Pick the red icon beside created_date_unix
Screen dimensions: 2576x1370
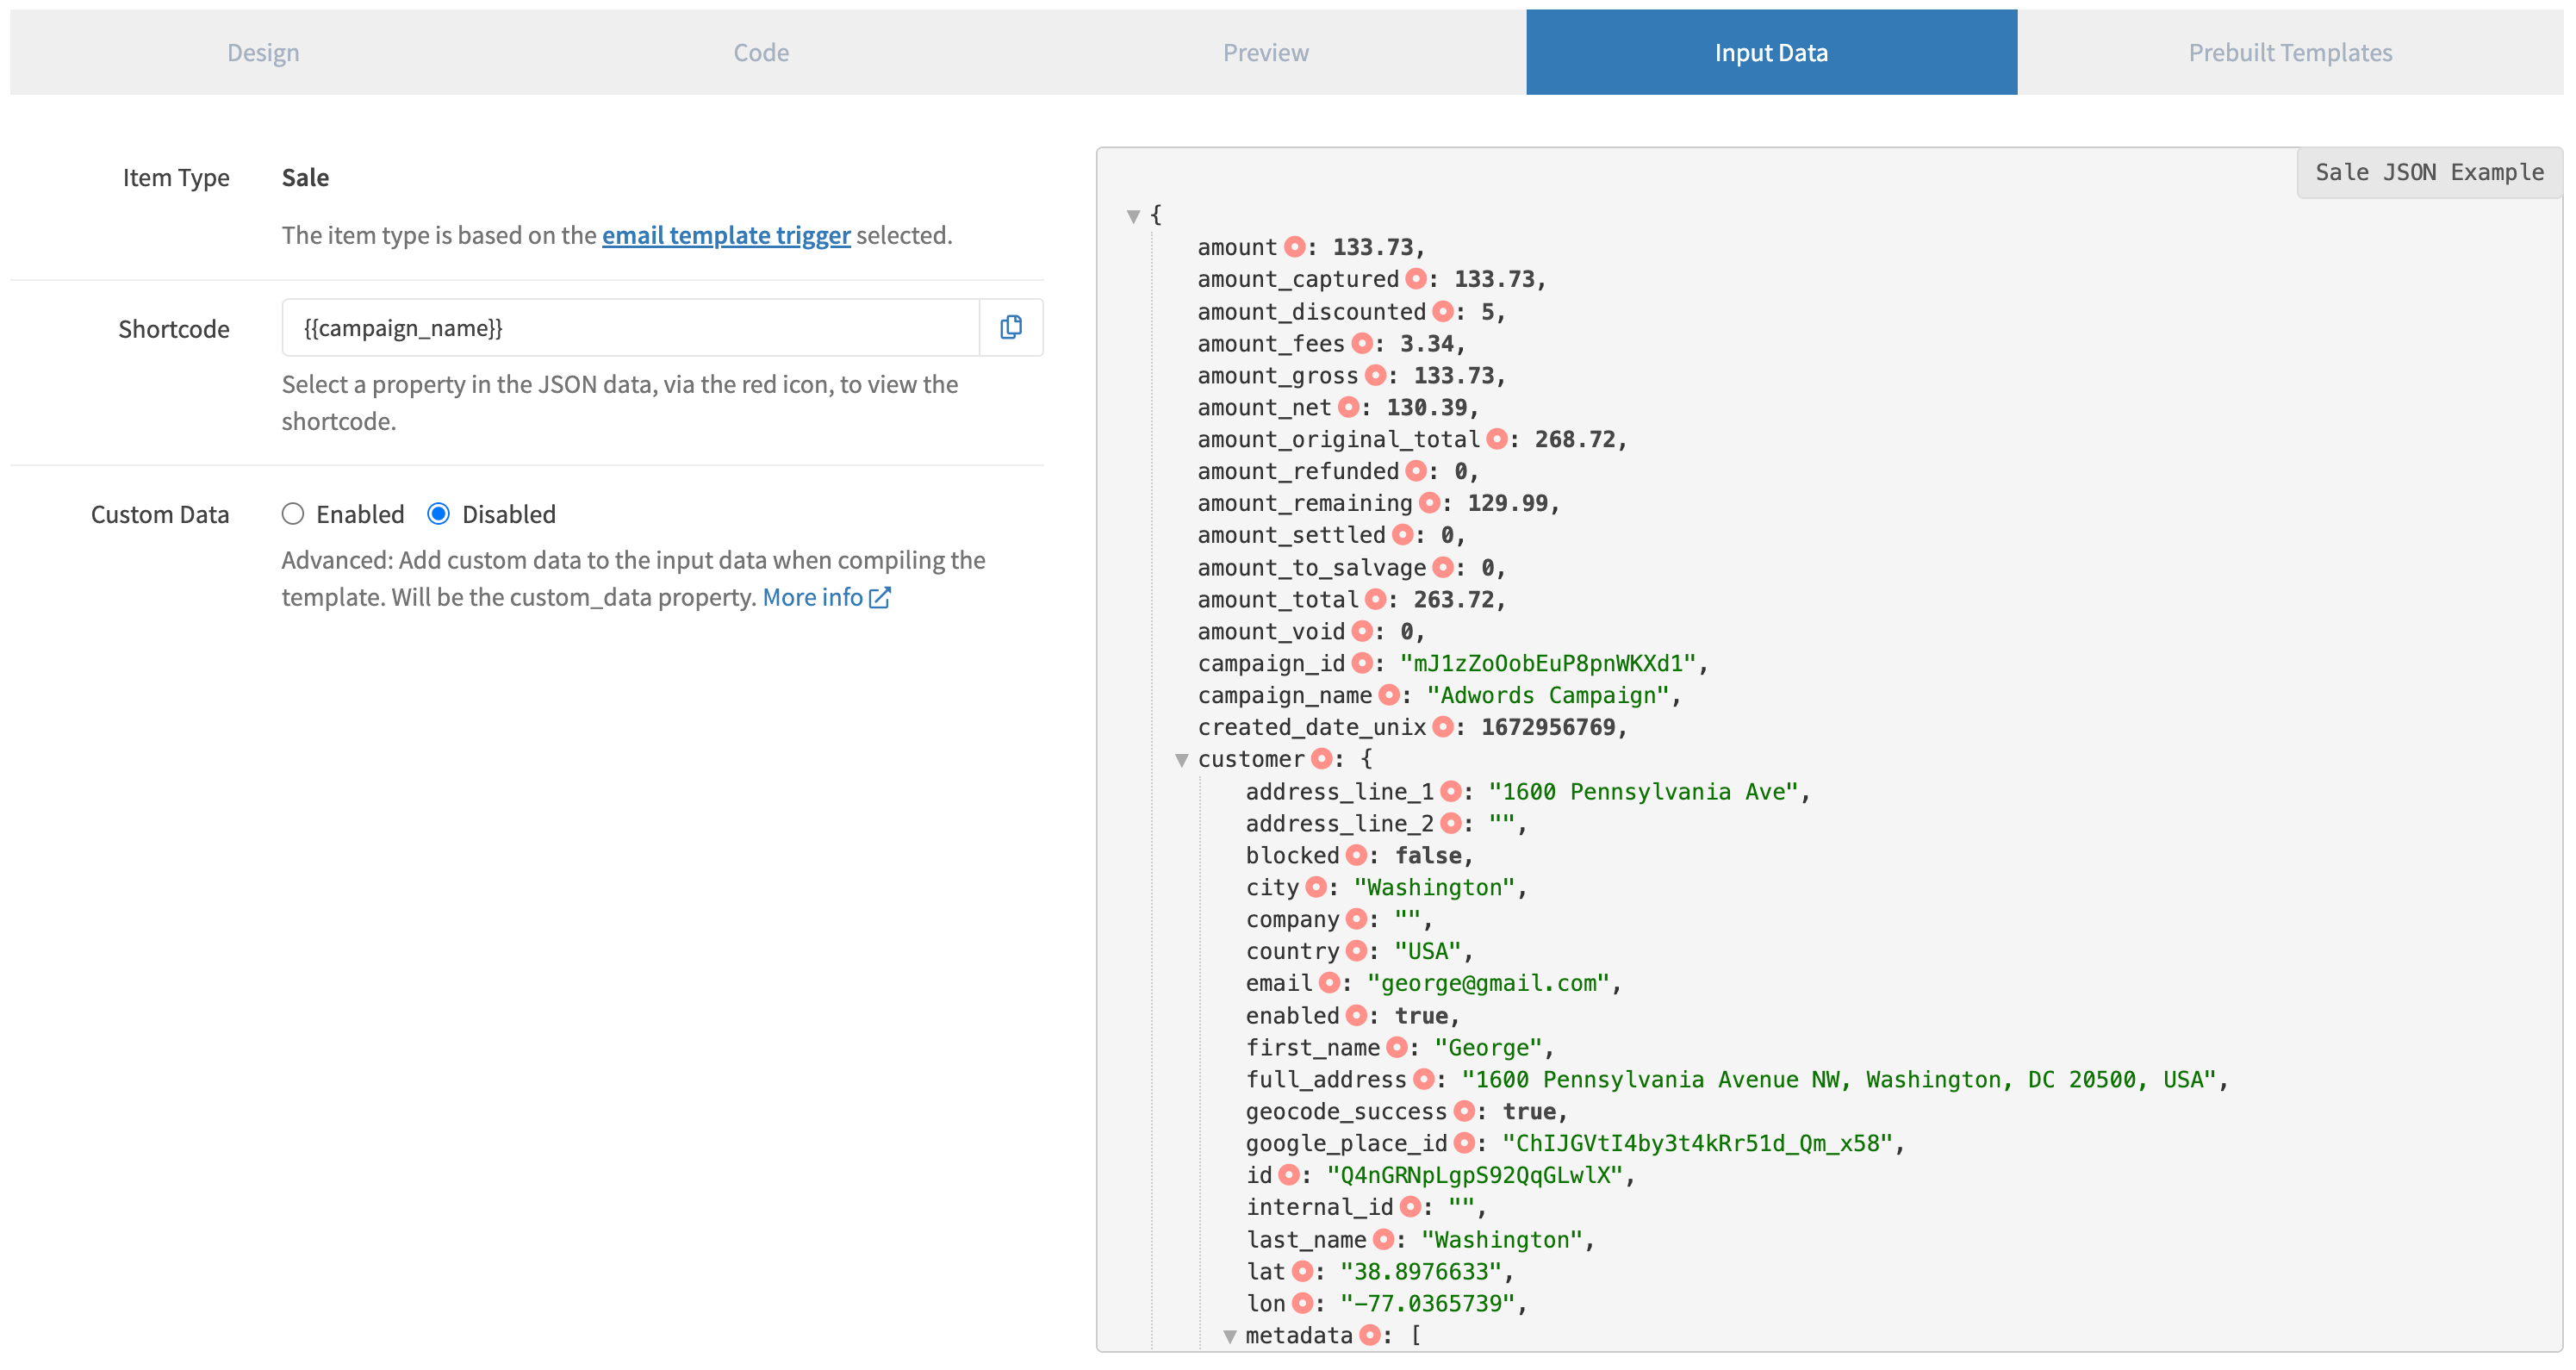pyautogui.click(x=1442, y=726)
